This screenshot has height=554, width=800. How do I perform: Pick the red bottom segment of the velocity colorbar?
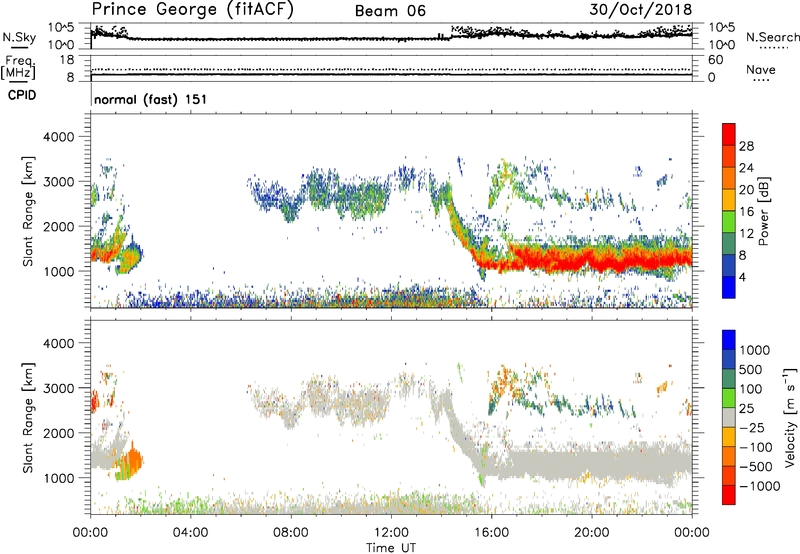coord(729,494)
